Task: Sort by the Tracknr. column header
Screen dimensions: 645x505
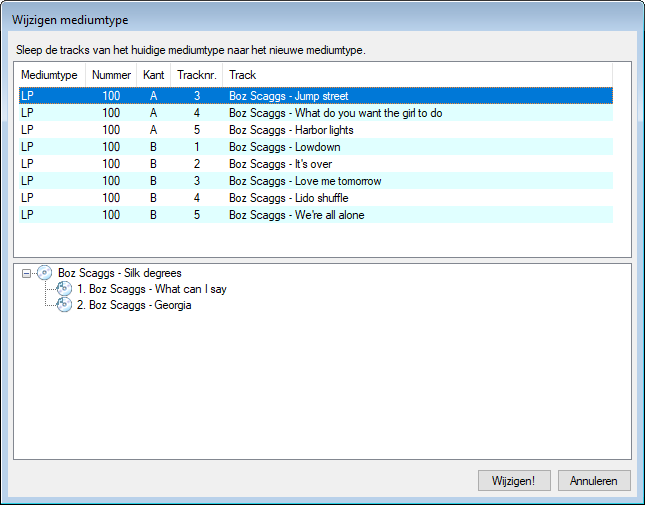Action: pos(197,75)
